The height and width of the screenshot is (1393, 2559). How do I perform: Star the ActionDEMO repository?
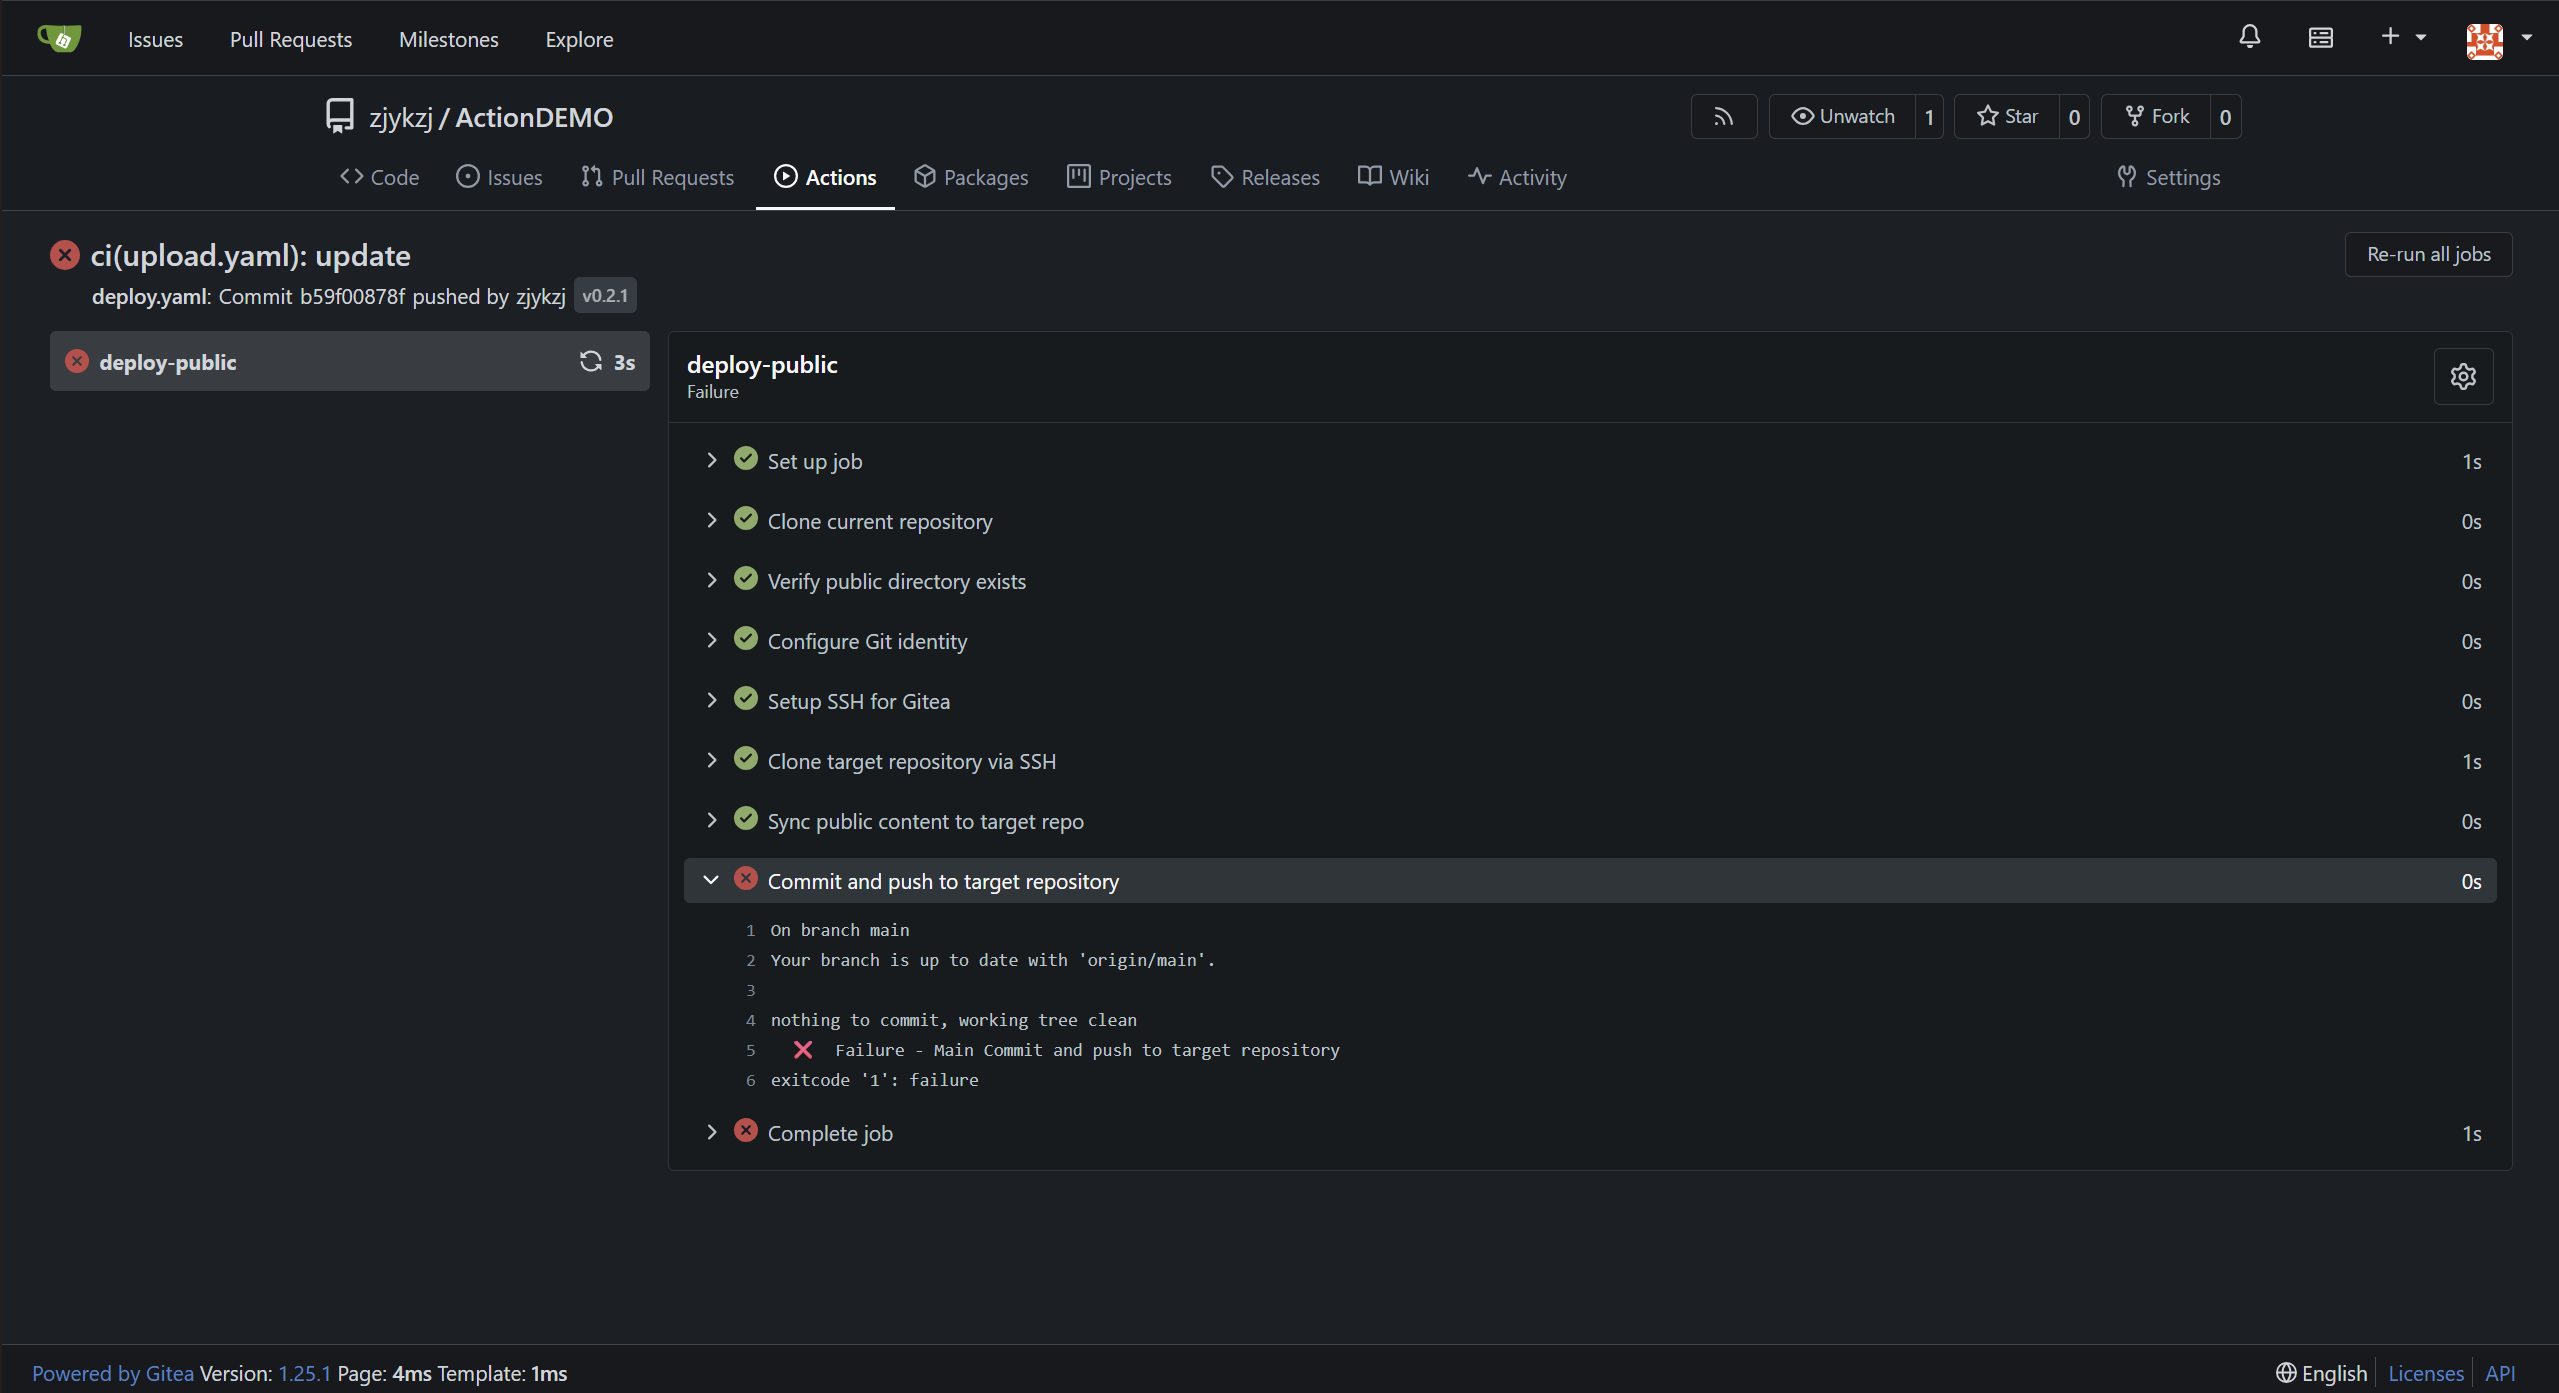(x=2007, y=117)
